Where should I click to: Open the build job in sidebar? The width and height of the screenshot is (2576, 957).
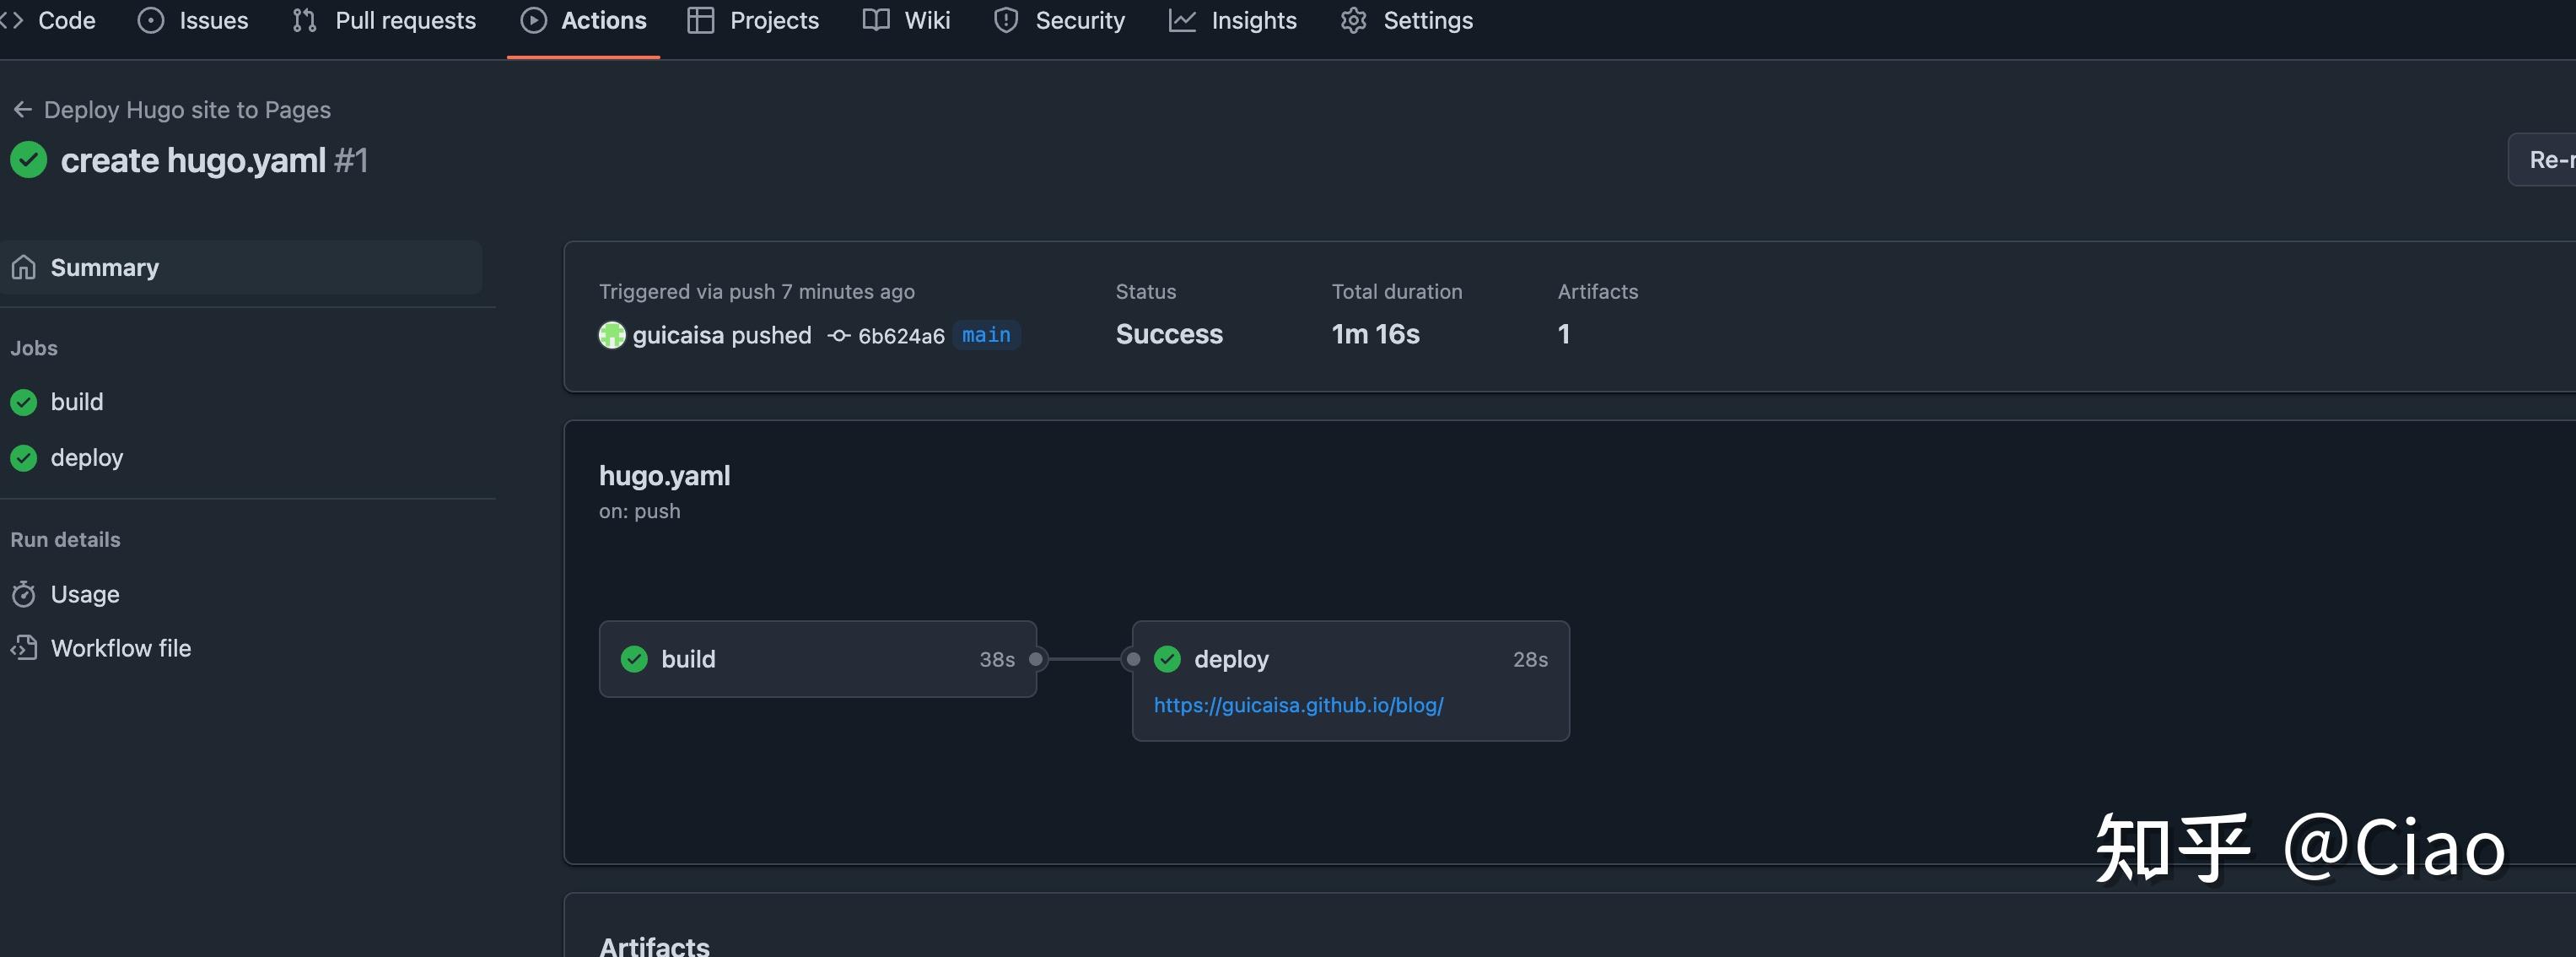pyautogui.click(x=76, y=402)
